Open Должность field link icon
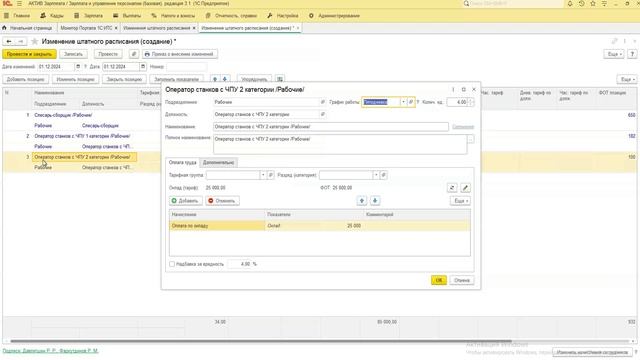 [x=323, y=114]
